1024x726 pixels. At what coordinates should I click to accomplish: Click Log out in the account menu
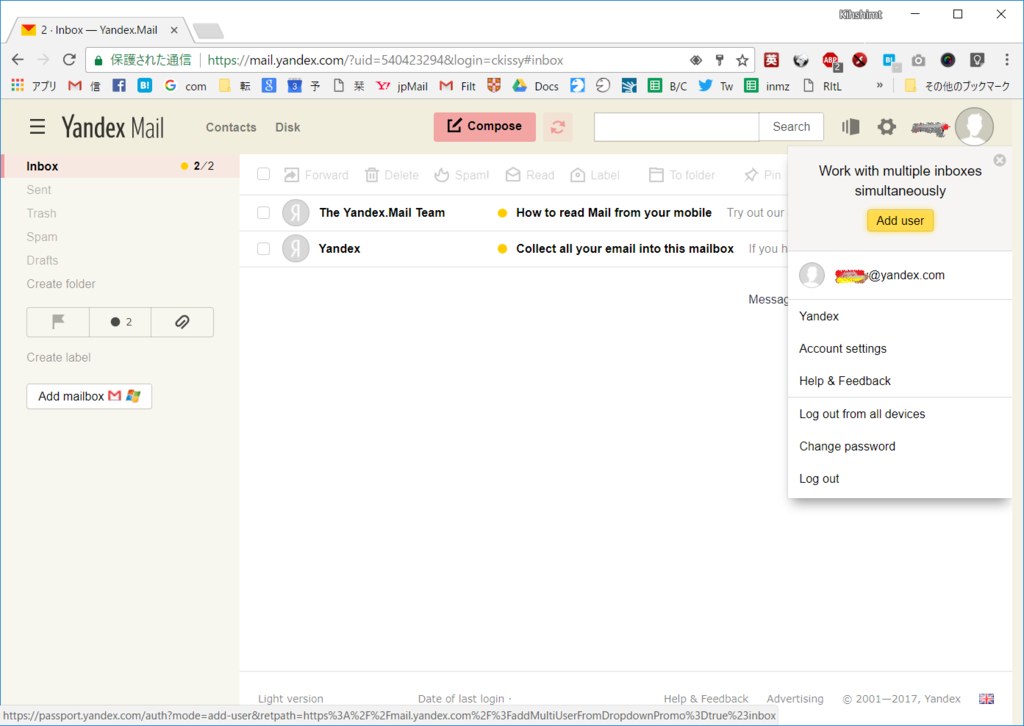[818, 479]
